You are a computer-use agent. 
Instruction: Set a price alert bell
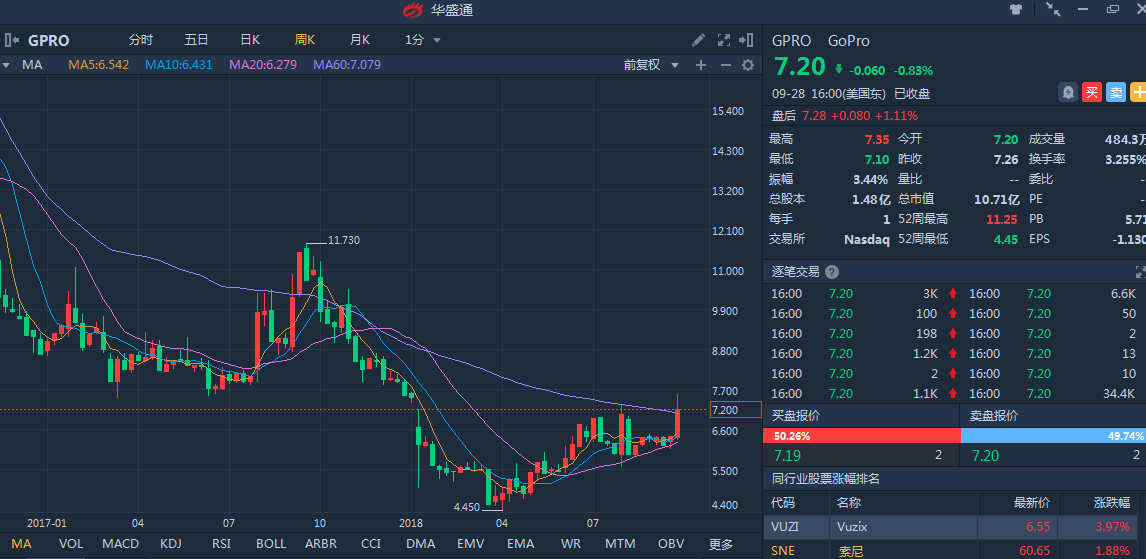point(1068,92)
